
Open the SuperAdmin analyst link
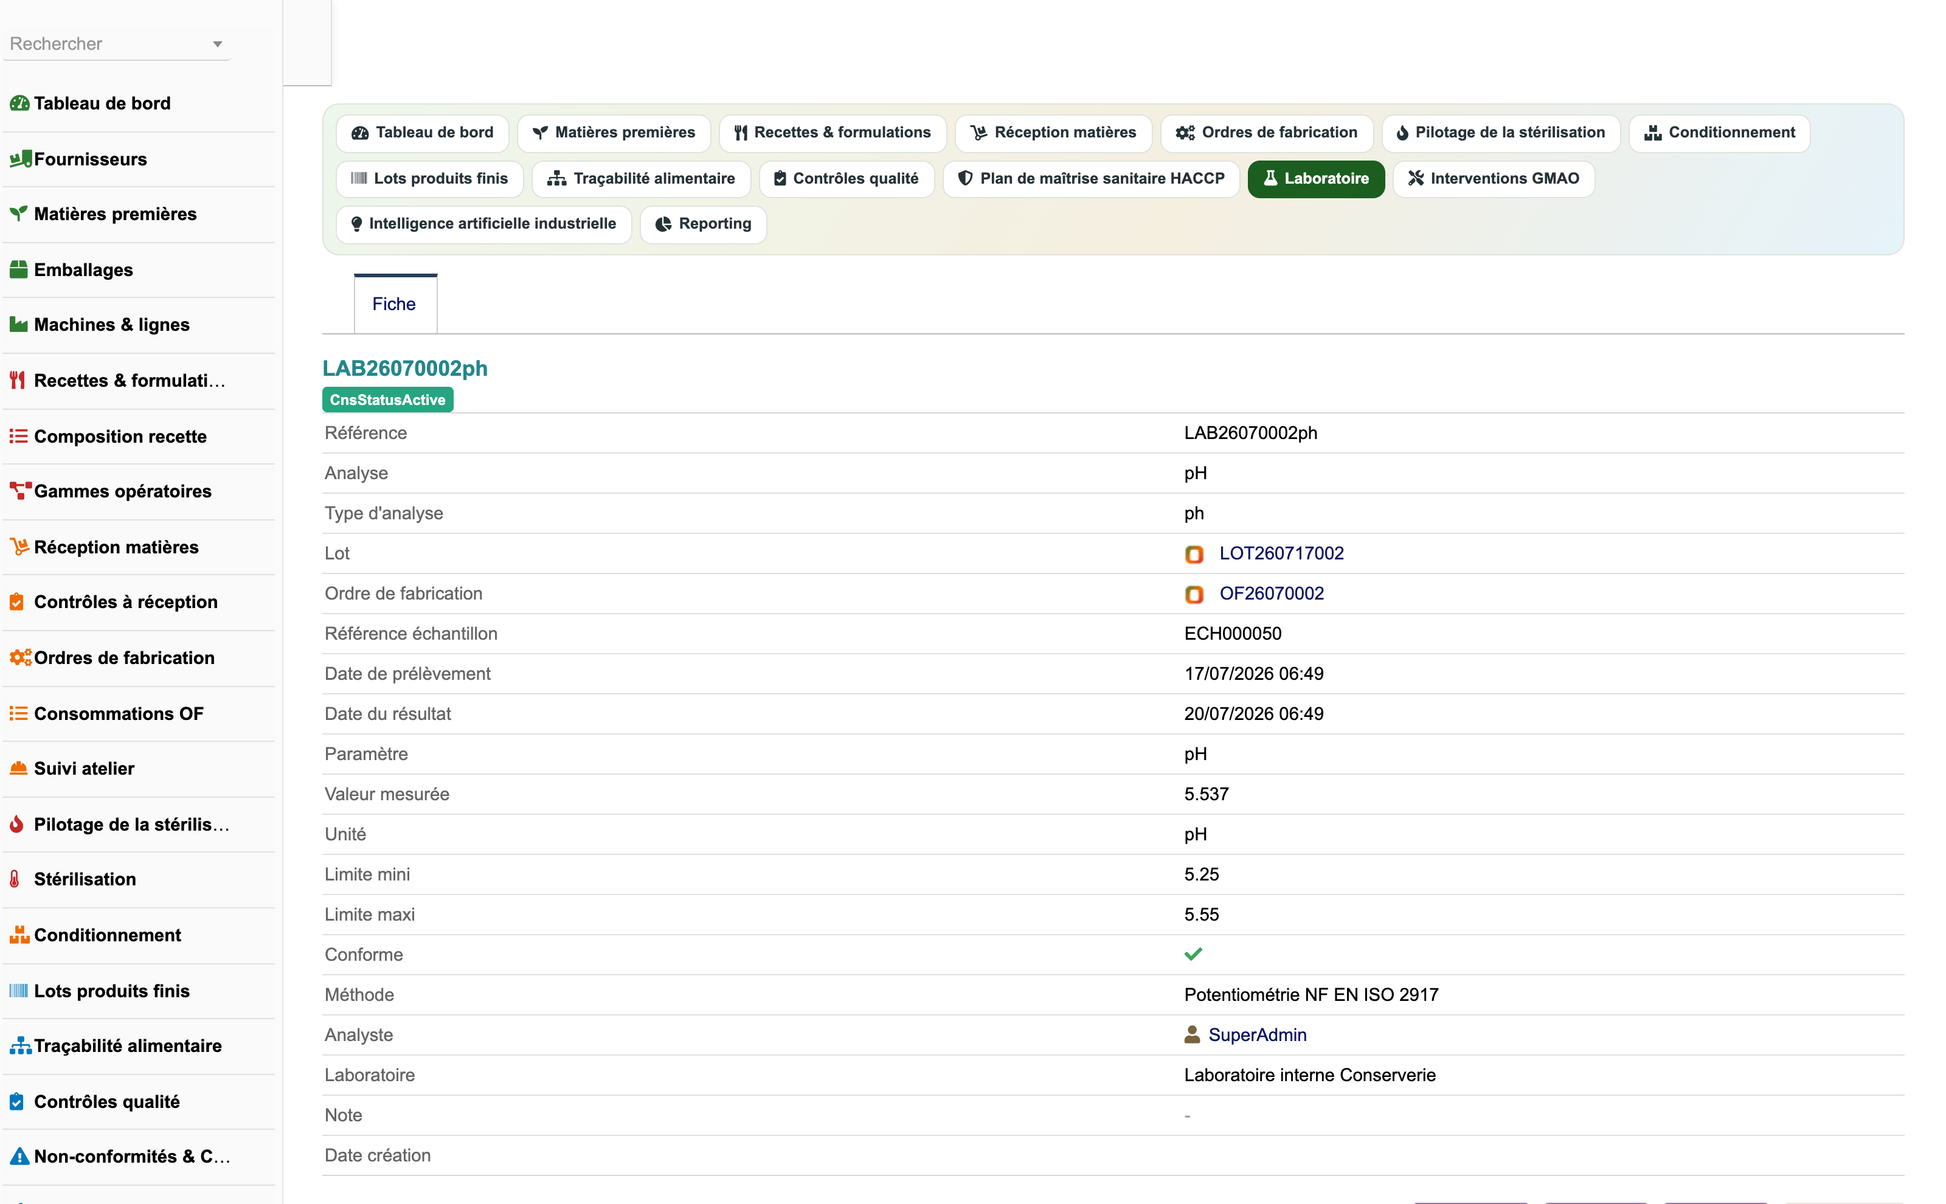(1257, 1035)
